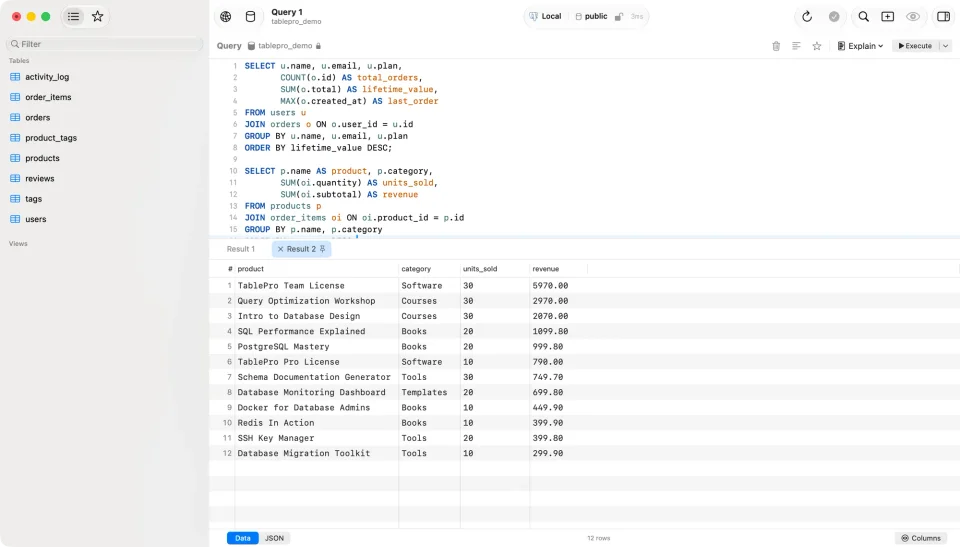The width and height of the screenshot is (960, 547).
Task: Switch to the Result 1 tab
Action: 241,249
